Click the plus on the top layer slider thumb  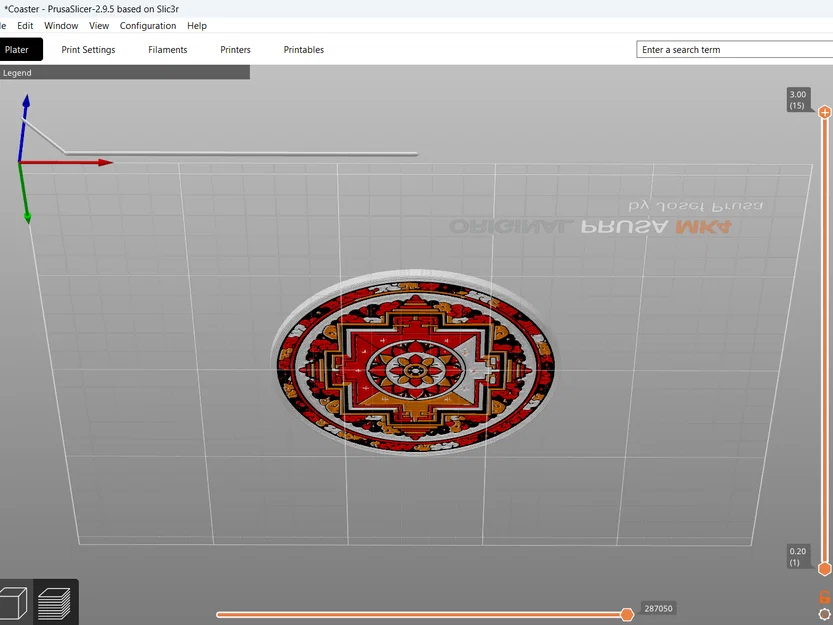(x=824, y=112)
